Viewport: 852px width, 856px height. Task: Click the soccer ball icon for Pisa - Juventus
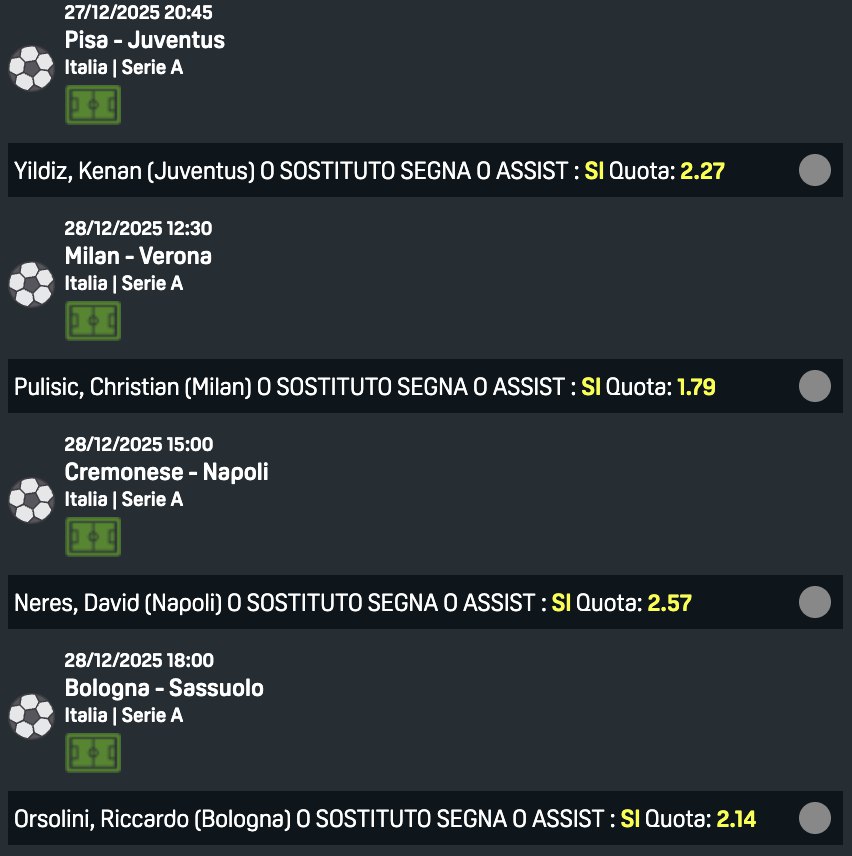tap(31, 67)
